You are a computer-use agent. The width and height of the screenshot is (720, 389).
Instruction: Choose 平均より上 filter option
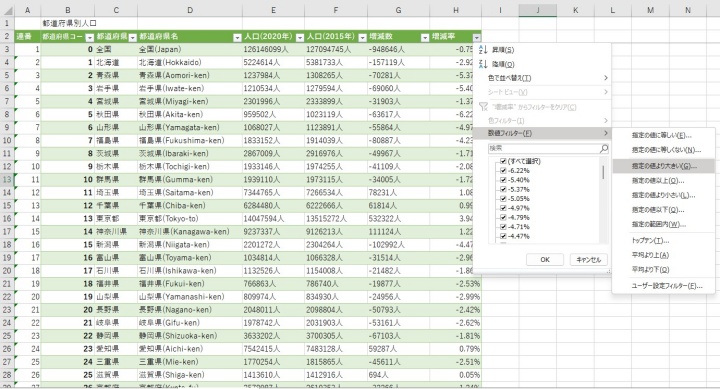[x=664, y=255]
